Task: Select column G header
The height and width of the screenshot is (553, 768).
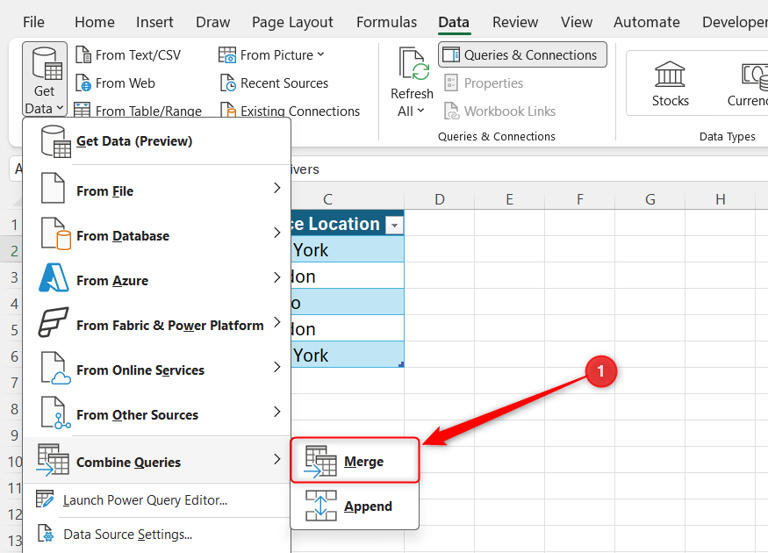Action: pos(650,200)
